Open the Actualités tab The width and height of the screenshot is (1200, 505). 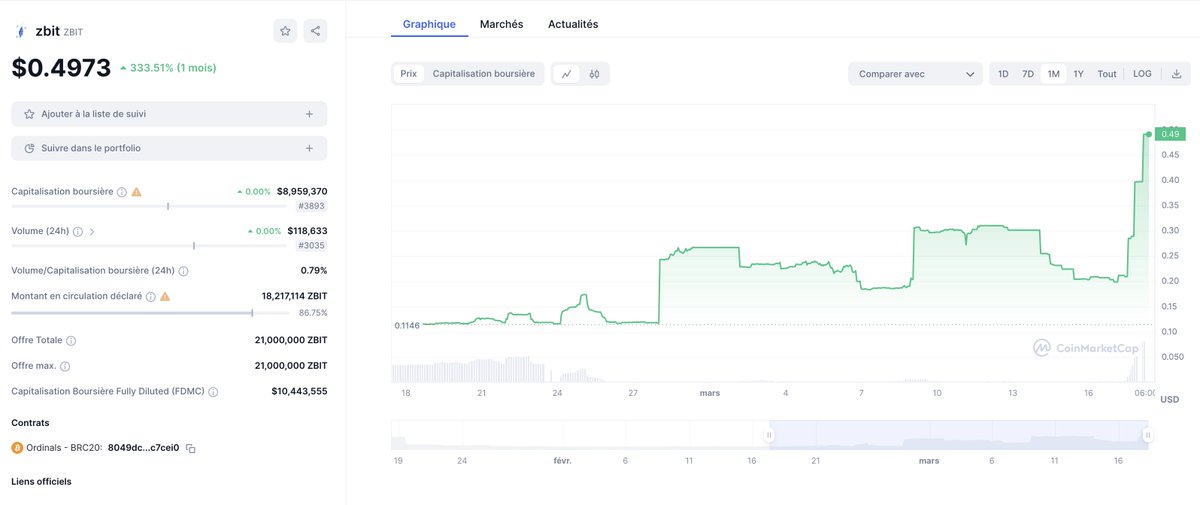click(573, 24)
